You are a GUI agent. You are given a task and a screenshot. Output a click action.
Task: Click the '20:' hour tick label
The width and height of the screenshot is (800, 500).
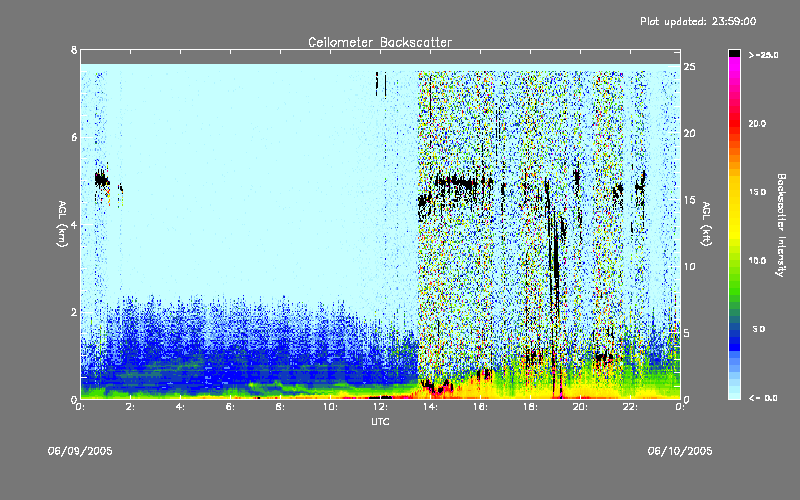click(580, 407)
